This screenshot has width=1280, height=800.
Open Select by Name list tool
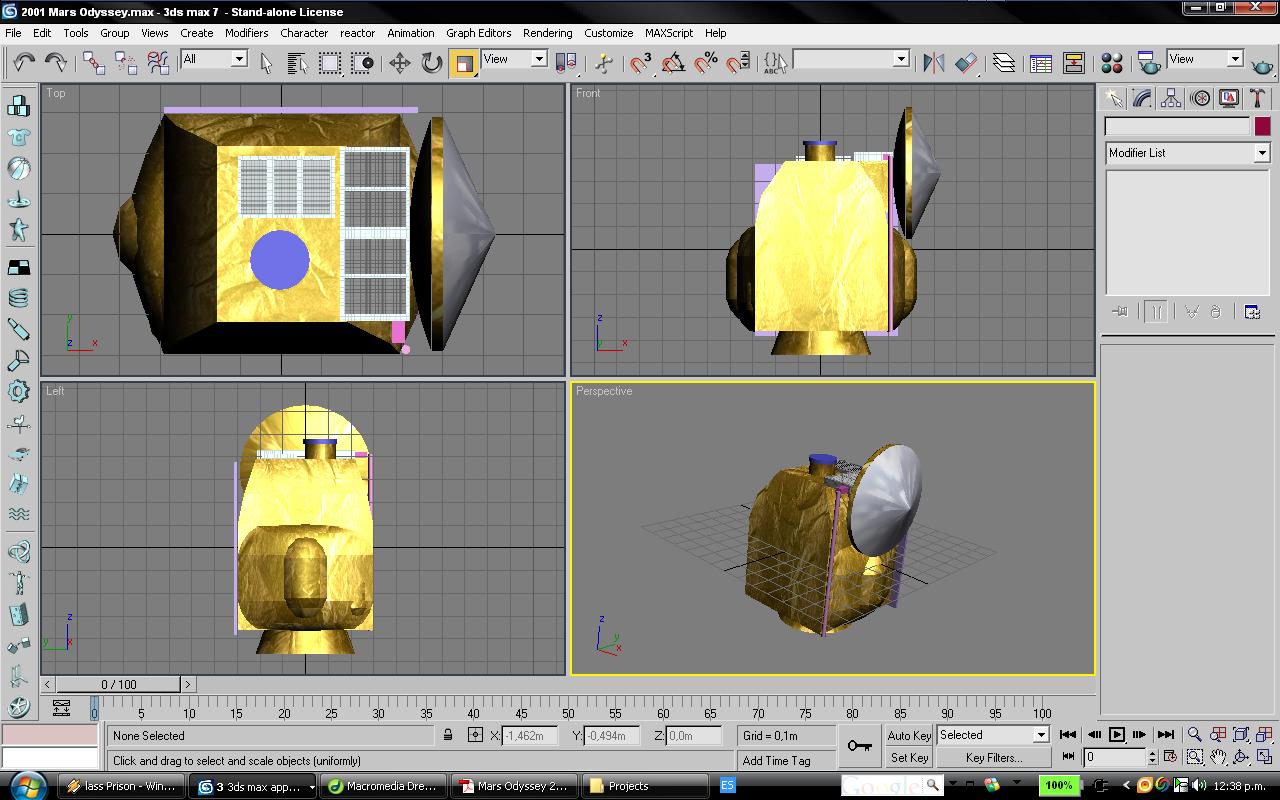297,63
